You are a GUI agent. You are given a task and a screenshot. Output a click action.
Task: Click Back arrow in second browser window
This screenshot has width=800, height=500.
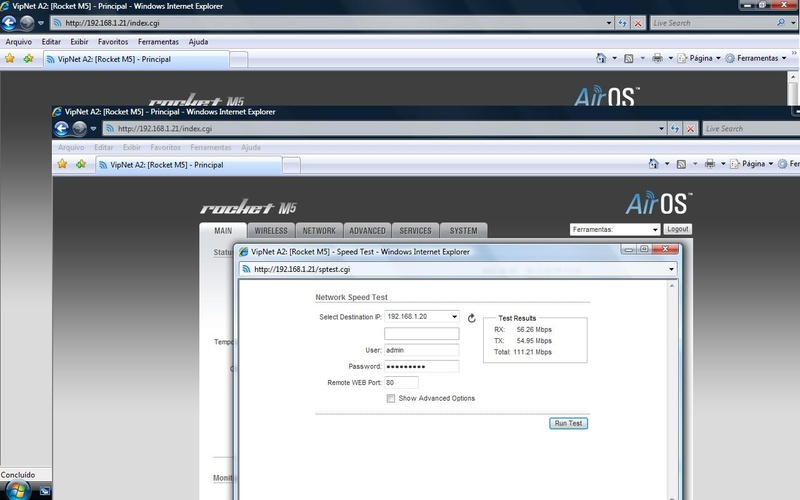[x=62, y=129]
